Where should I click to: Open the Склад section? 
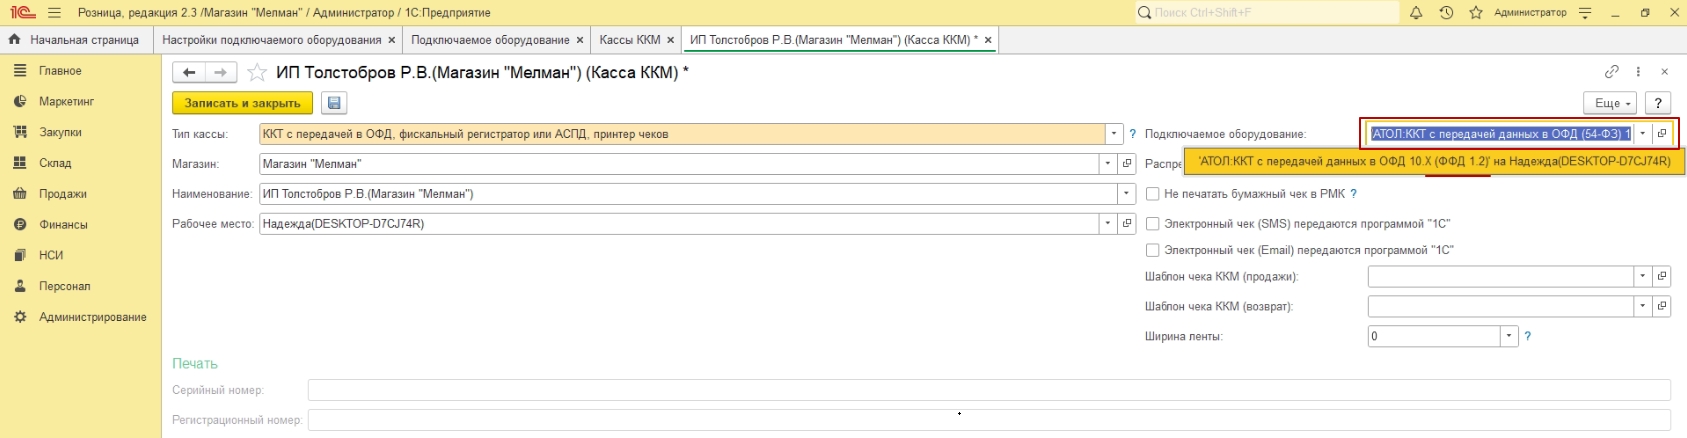click(55, 163)
